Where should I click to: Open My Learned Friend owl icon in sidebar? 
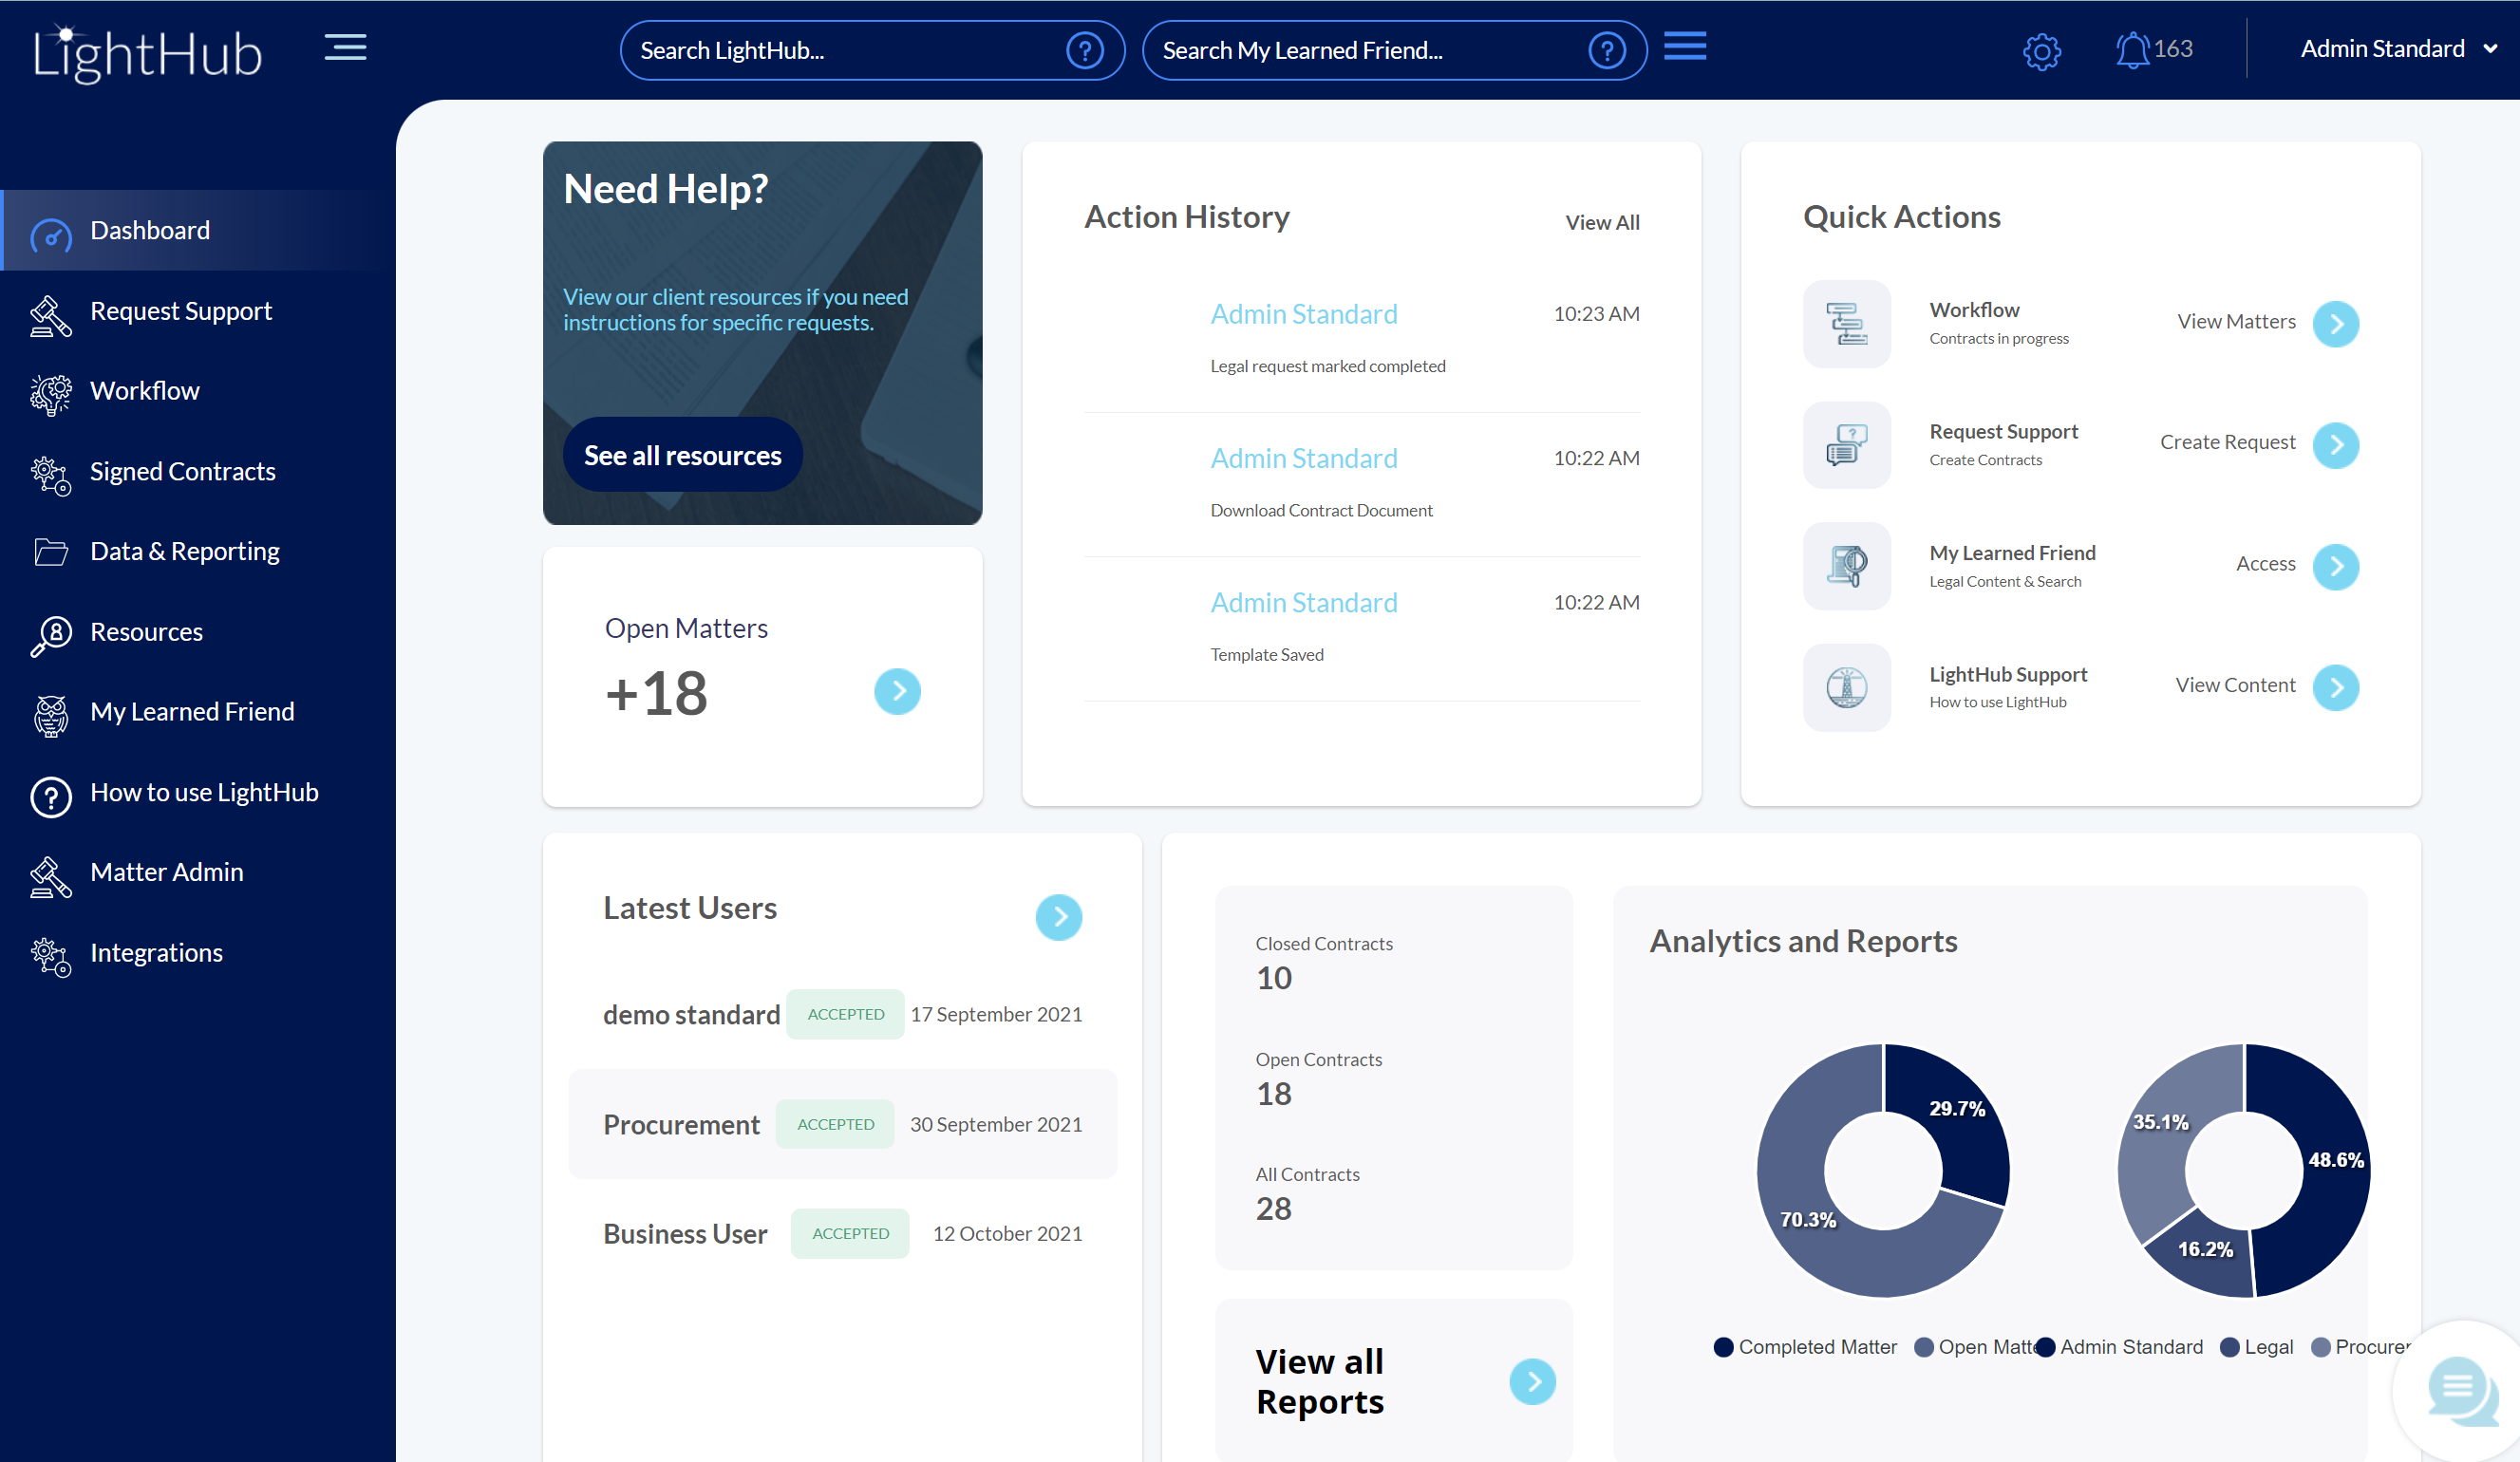51,715
